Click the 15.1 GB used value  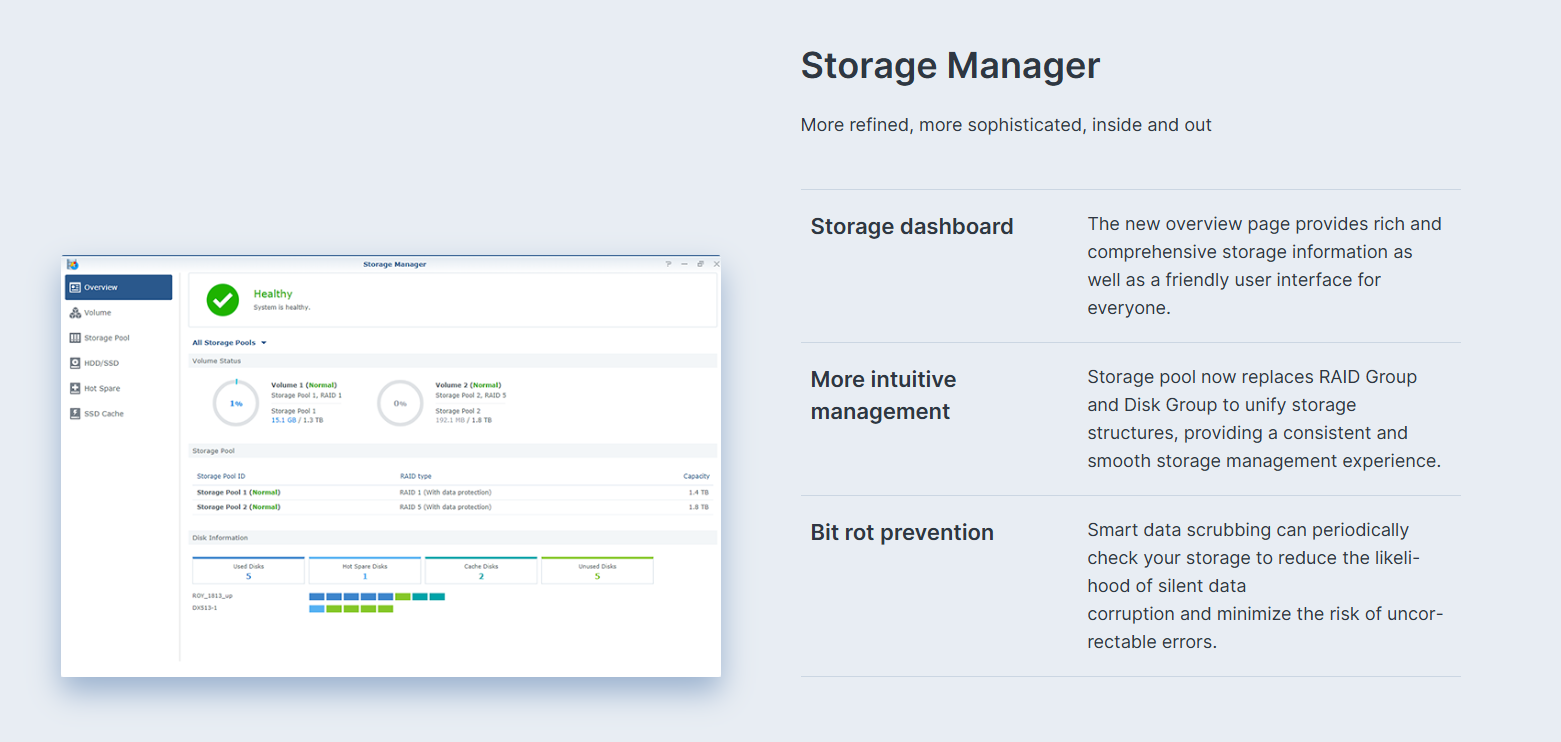click(x=282, y=420)
